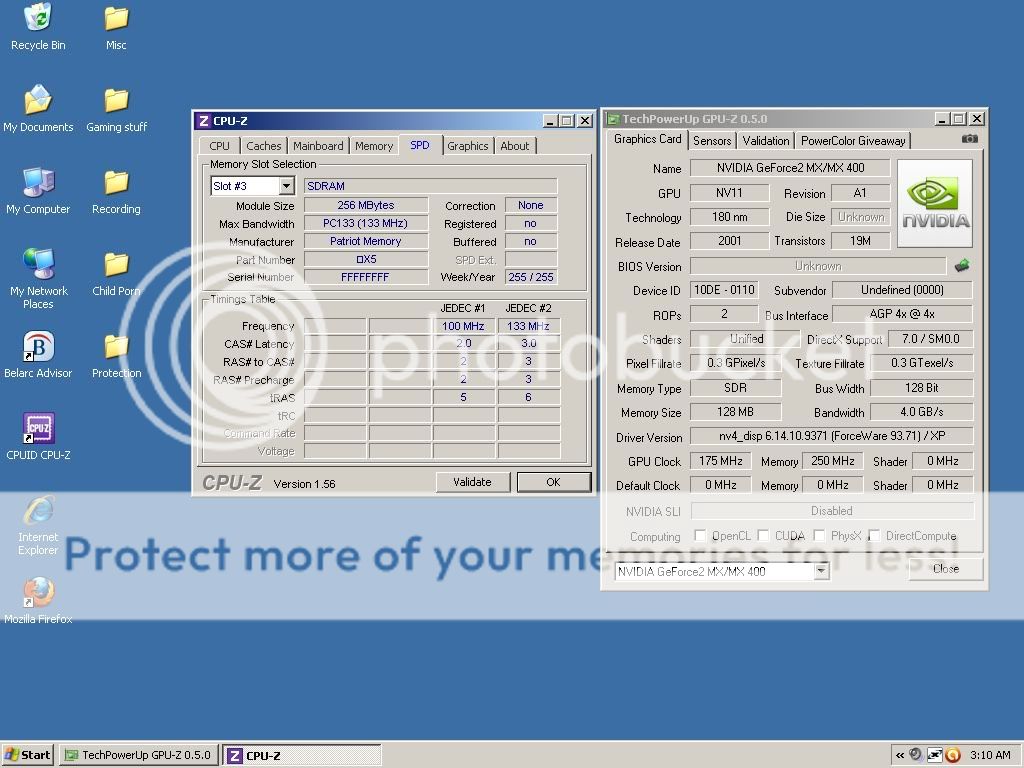Screen dimensions: 1024x768
Task: Click the BIOS save chip icon
Action: [x=962, y=266]
